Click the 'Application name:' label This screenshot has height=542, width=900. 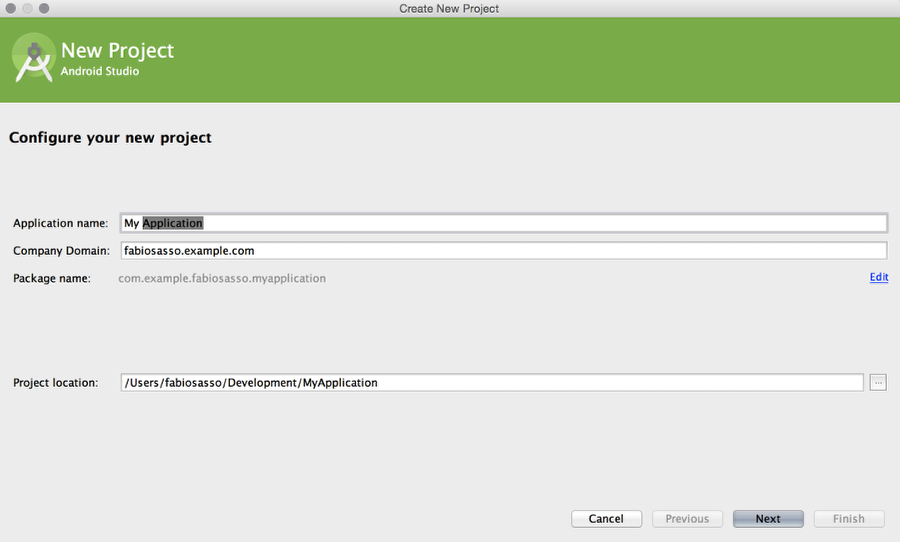point(60,223)
